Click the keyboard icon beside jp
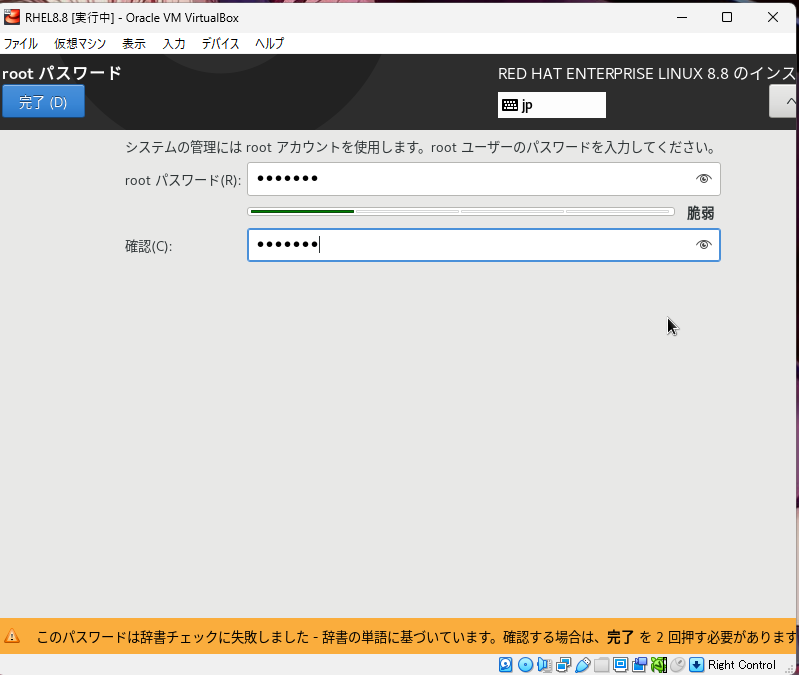This screenshot has height=675, width=799. point(510,105)
